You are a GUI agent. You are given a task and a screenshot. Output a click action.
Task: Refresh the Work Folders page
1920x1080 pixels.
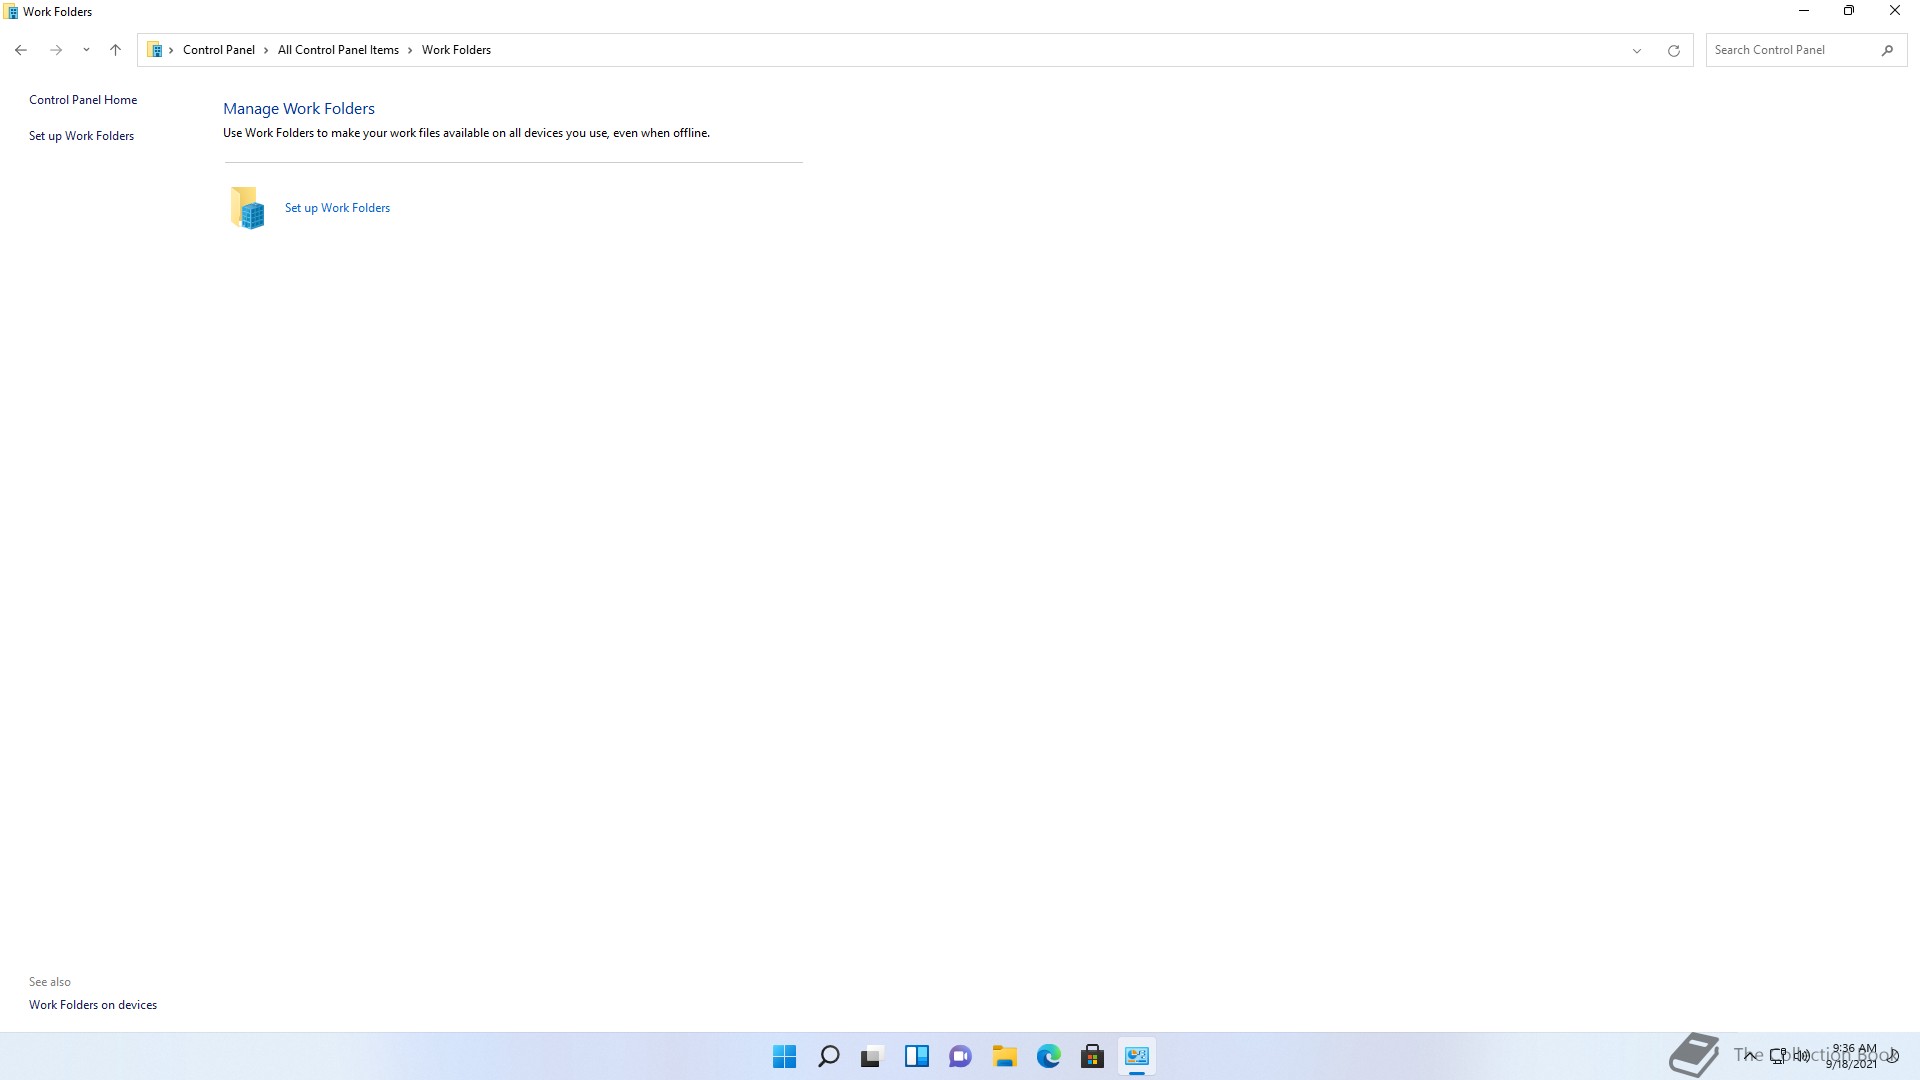(1674, 51)
